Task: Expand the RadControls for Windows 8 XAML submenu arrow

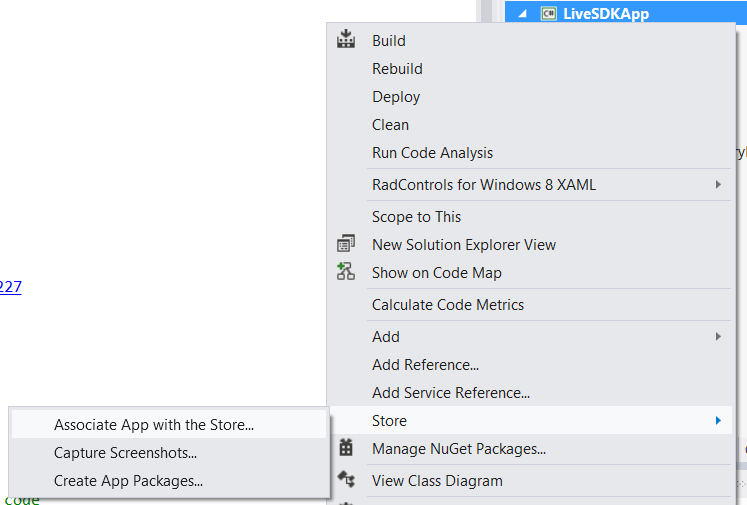Action: tap(718, 185)
